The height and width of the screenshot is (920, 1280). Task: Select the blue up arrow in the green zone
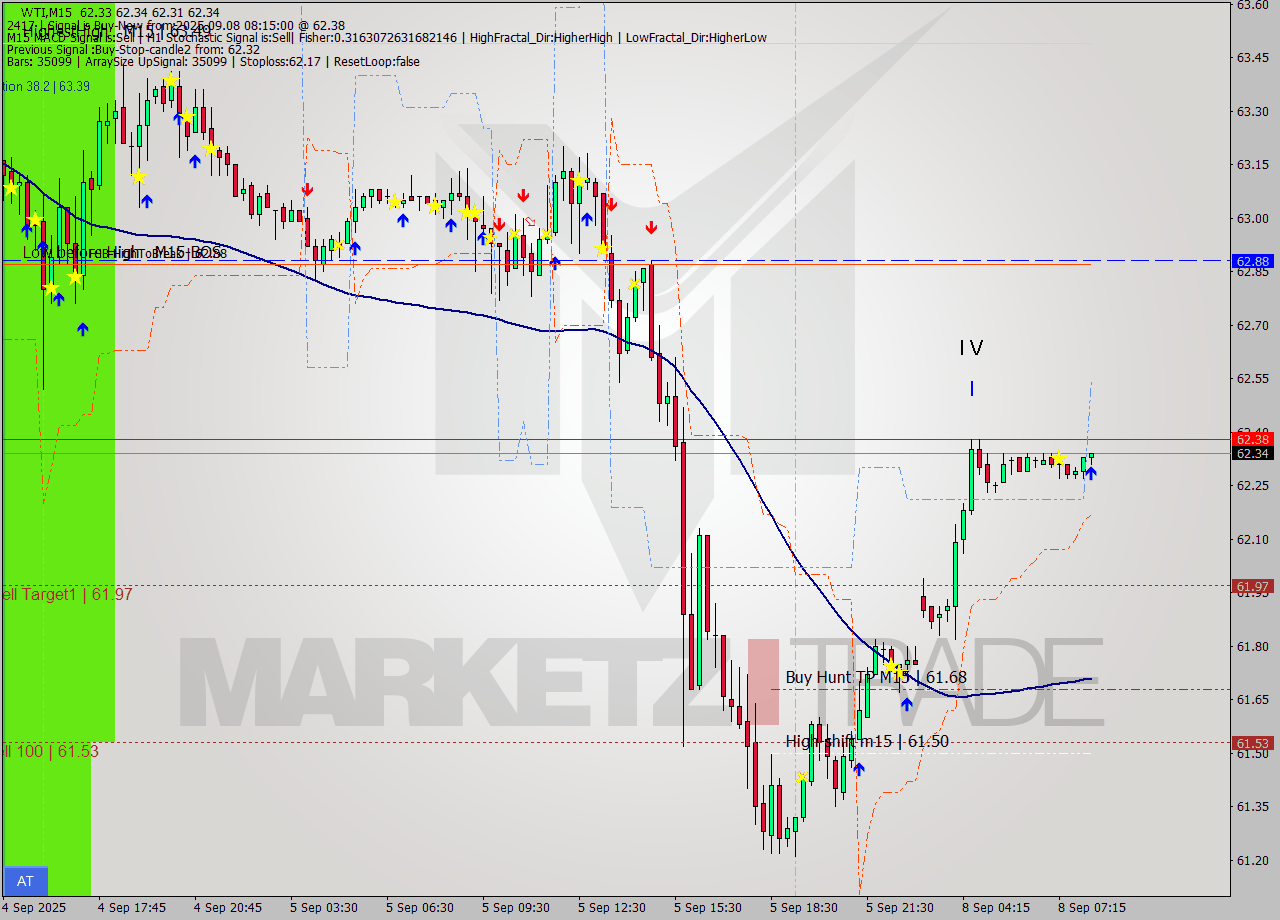point(81,327)
